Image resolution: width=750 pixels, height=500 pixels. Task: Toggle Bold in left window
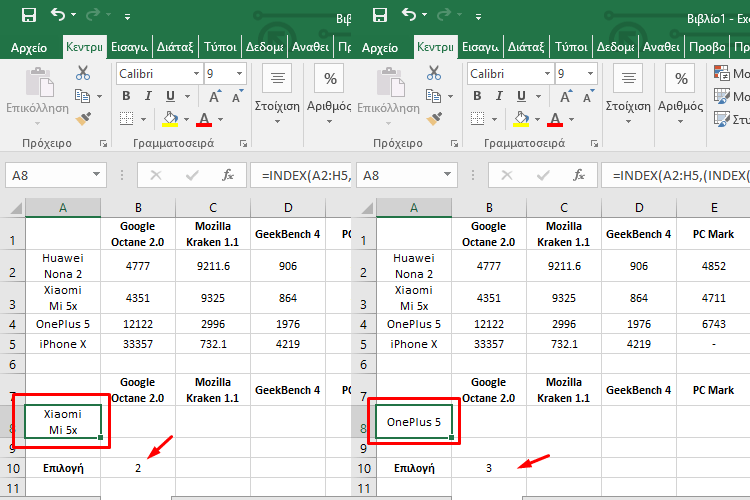126,96
